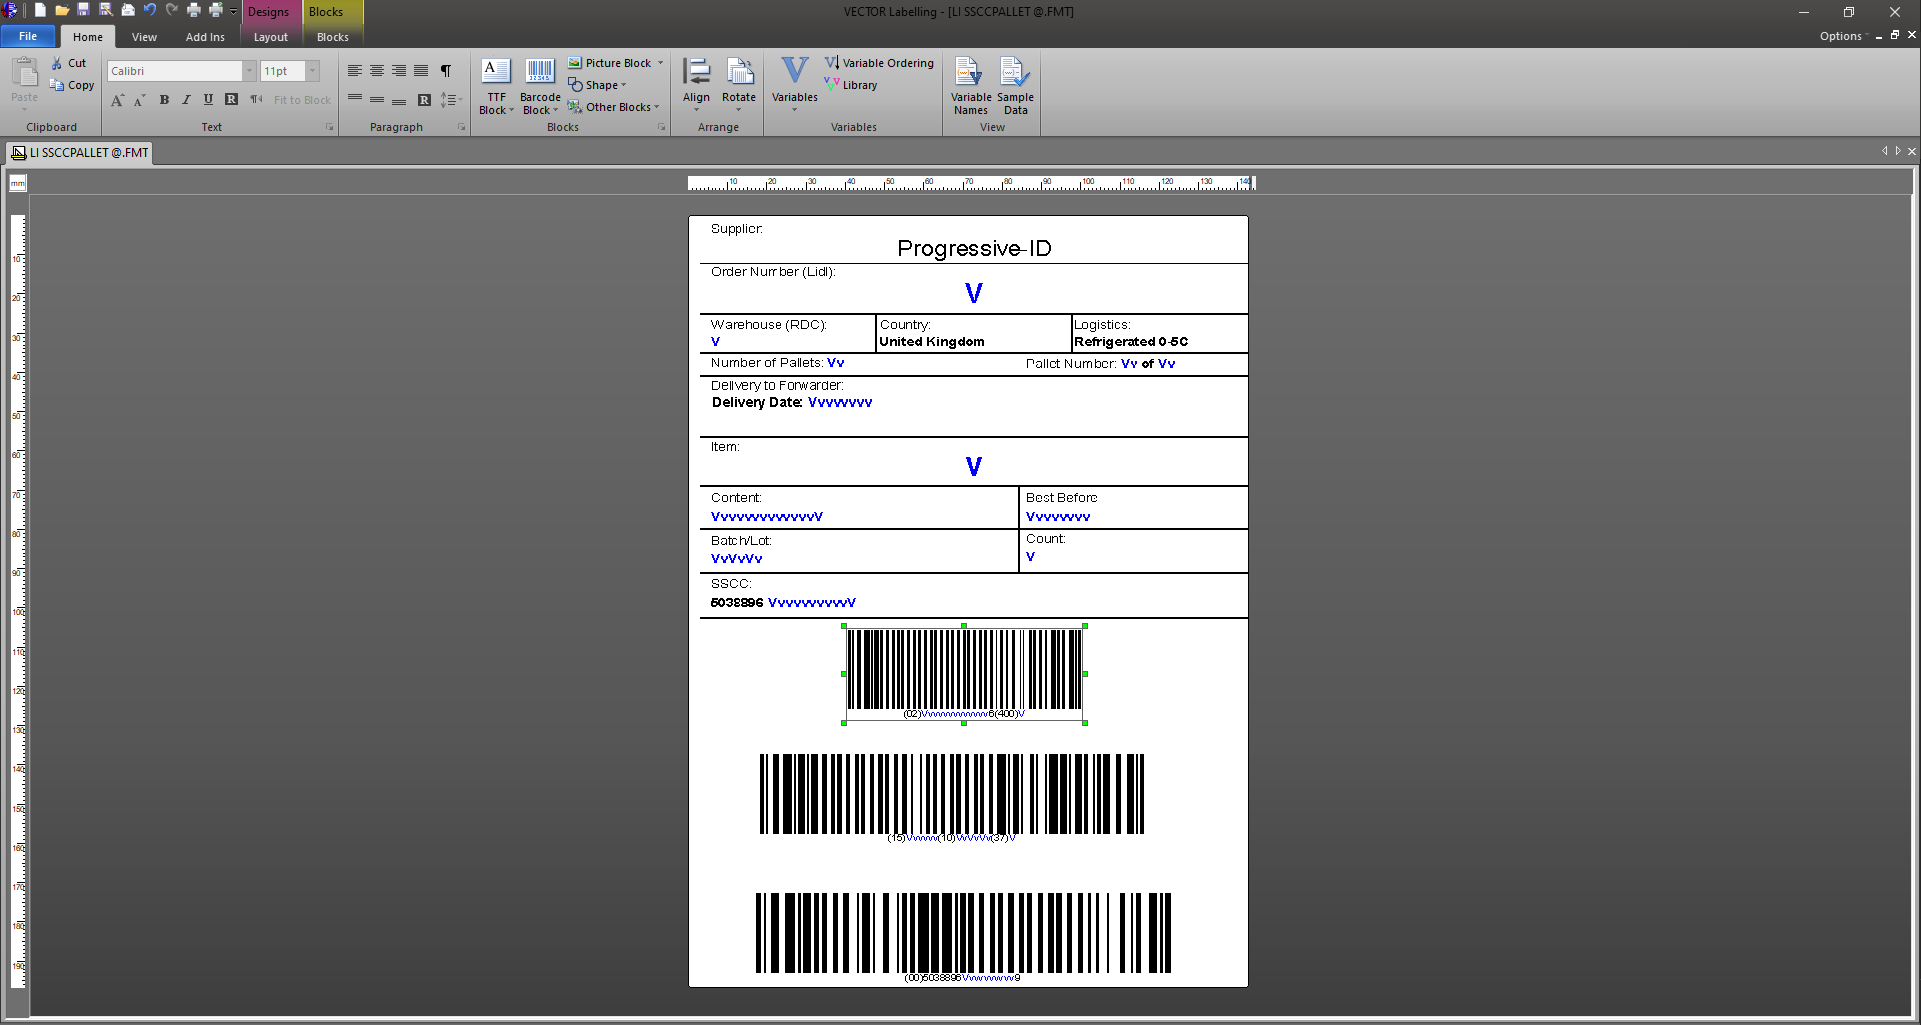Screen dimensions: 1921x1025
Task: Show Sample Data view
Action: (x=1015, y=87)
